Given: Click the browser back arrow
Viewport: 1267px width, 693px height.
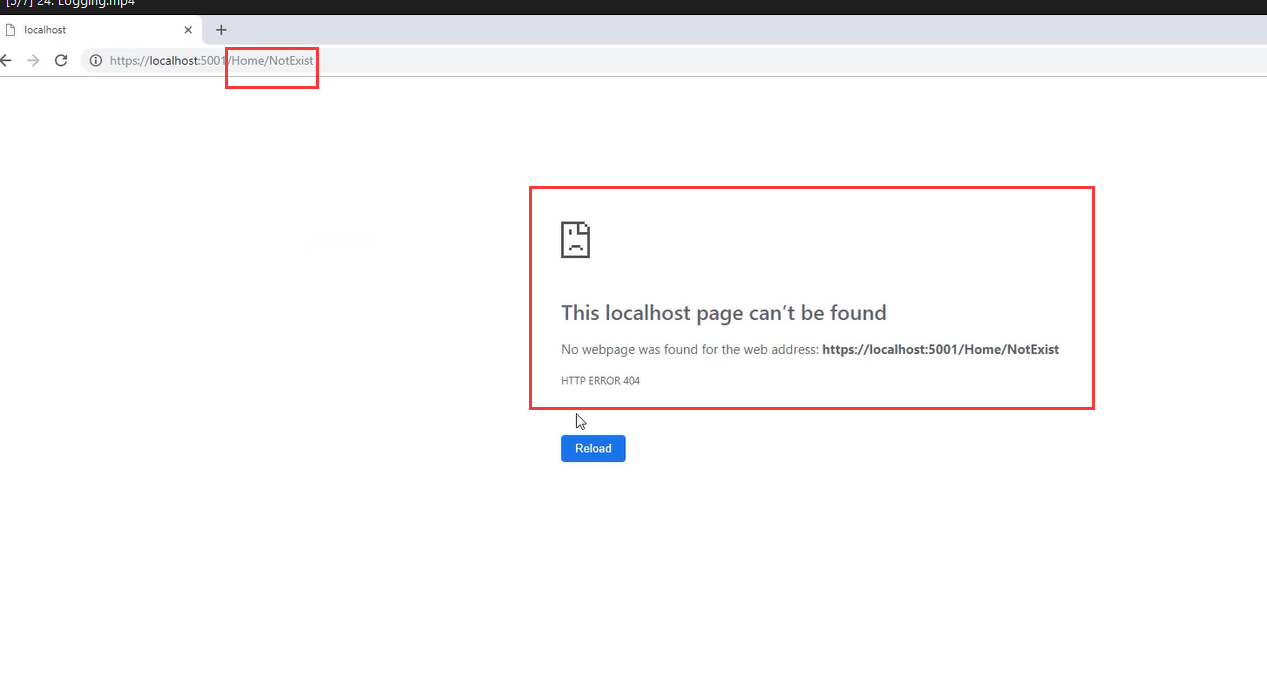Looking at the screenshot, I should [x=6, y=60].
